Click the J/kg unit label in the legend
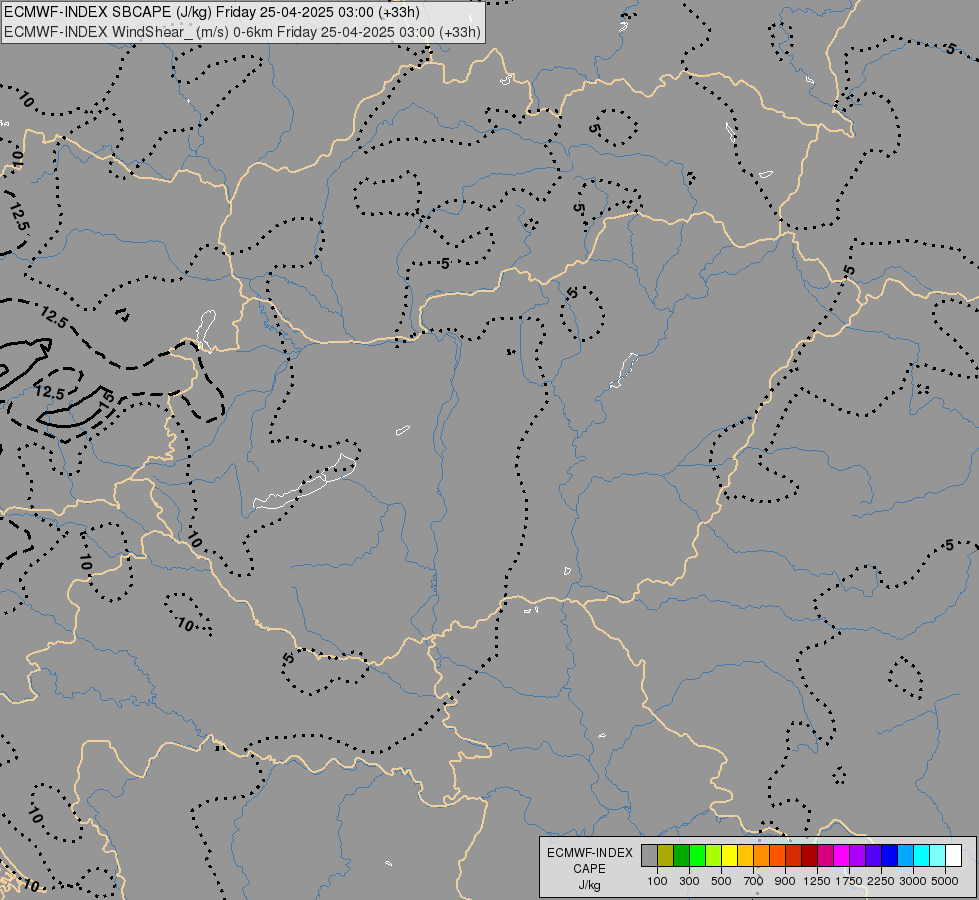 click(x=589, y=885)
